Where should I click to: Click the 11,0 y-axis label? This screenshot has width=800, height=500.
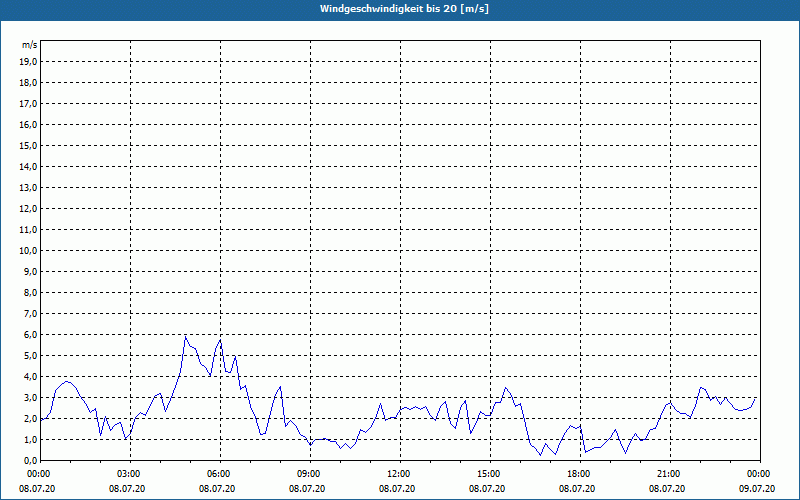tap(29, 230)
